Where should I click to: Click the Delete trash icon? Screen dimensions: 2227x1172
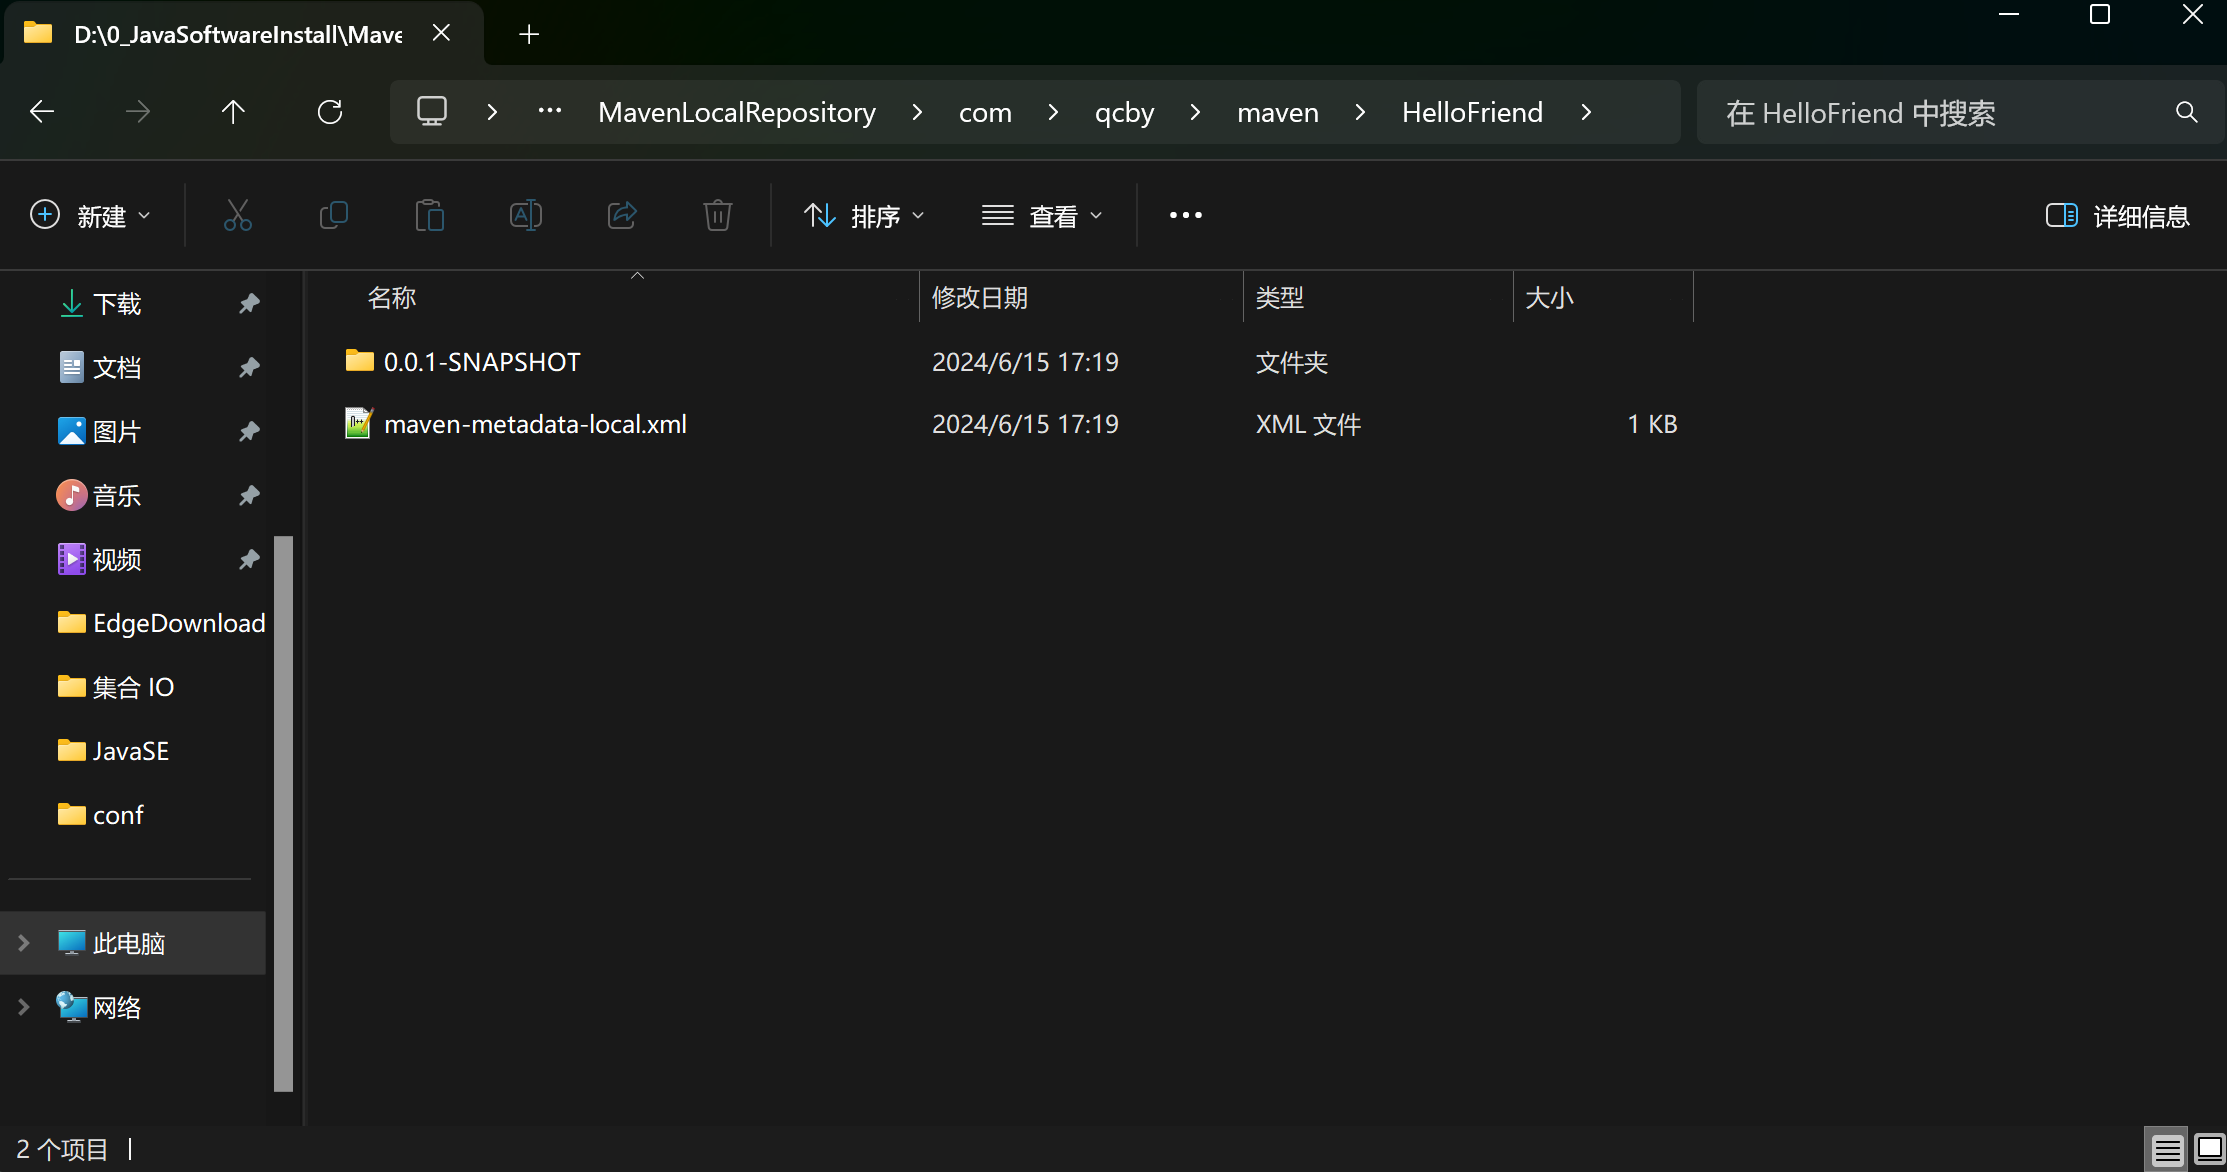(718, 215)
